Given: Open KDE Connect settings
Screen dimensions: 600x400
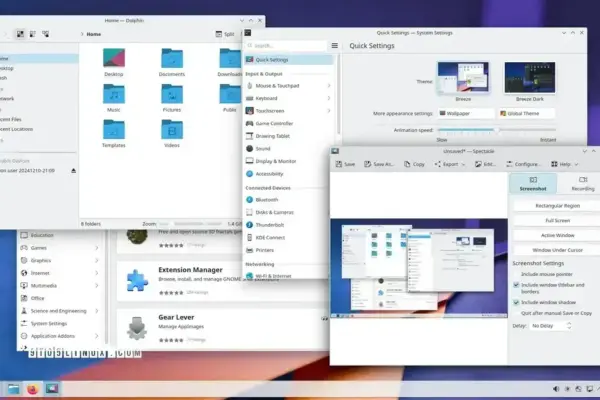Looking at the screenshot, I should 286,238.
